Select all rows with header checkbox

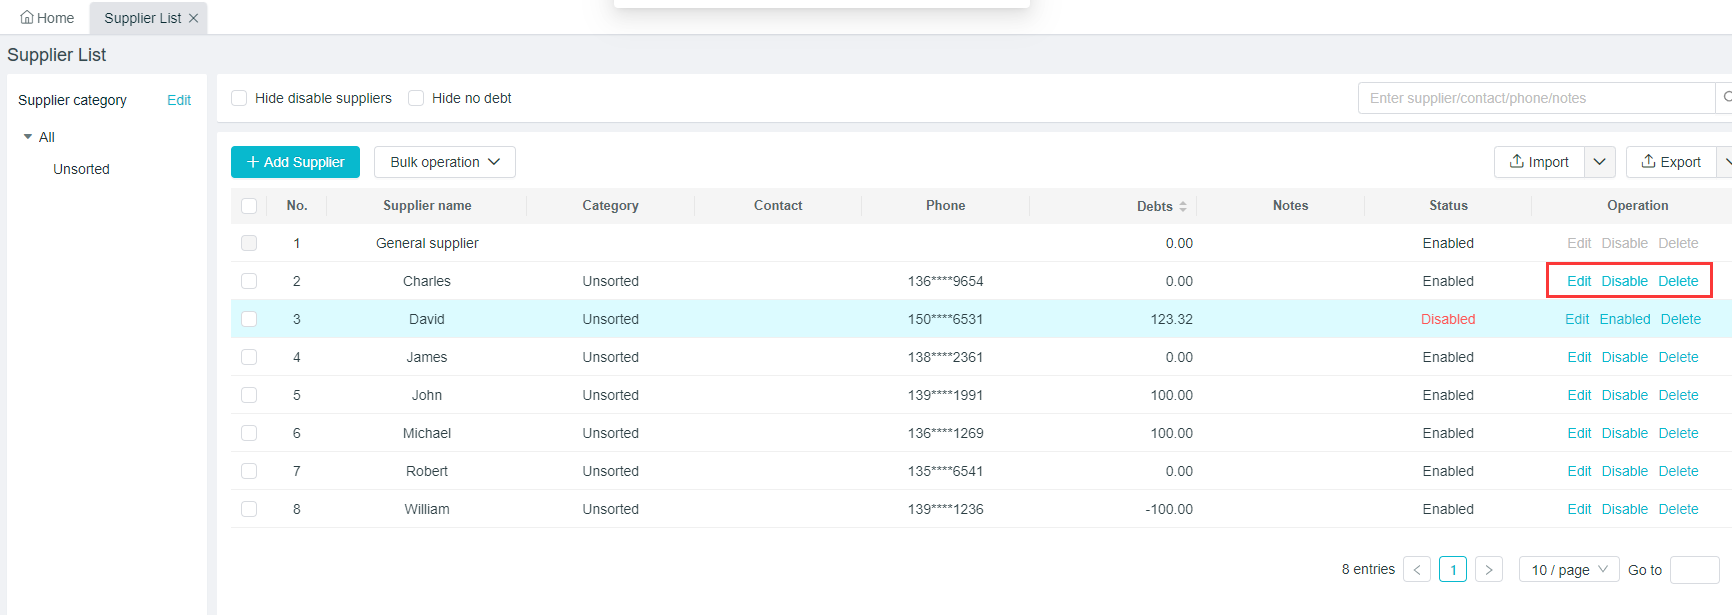click(249, 206)
